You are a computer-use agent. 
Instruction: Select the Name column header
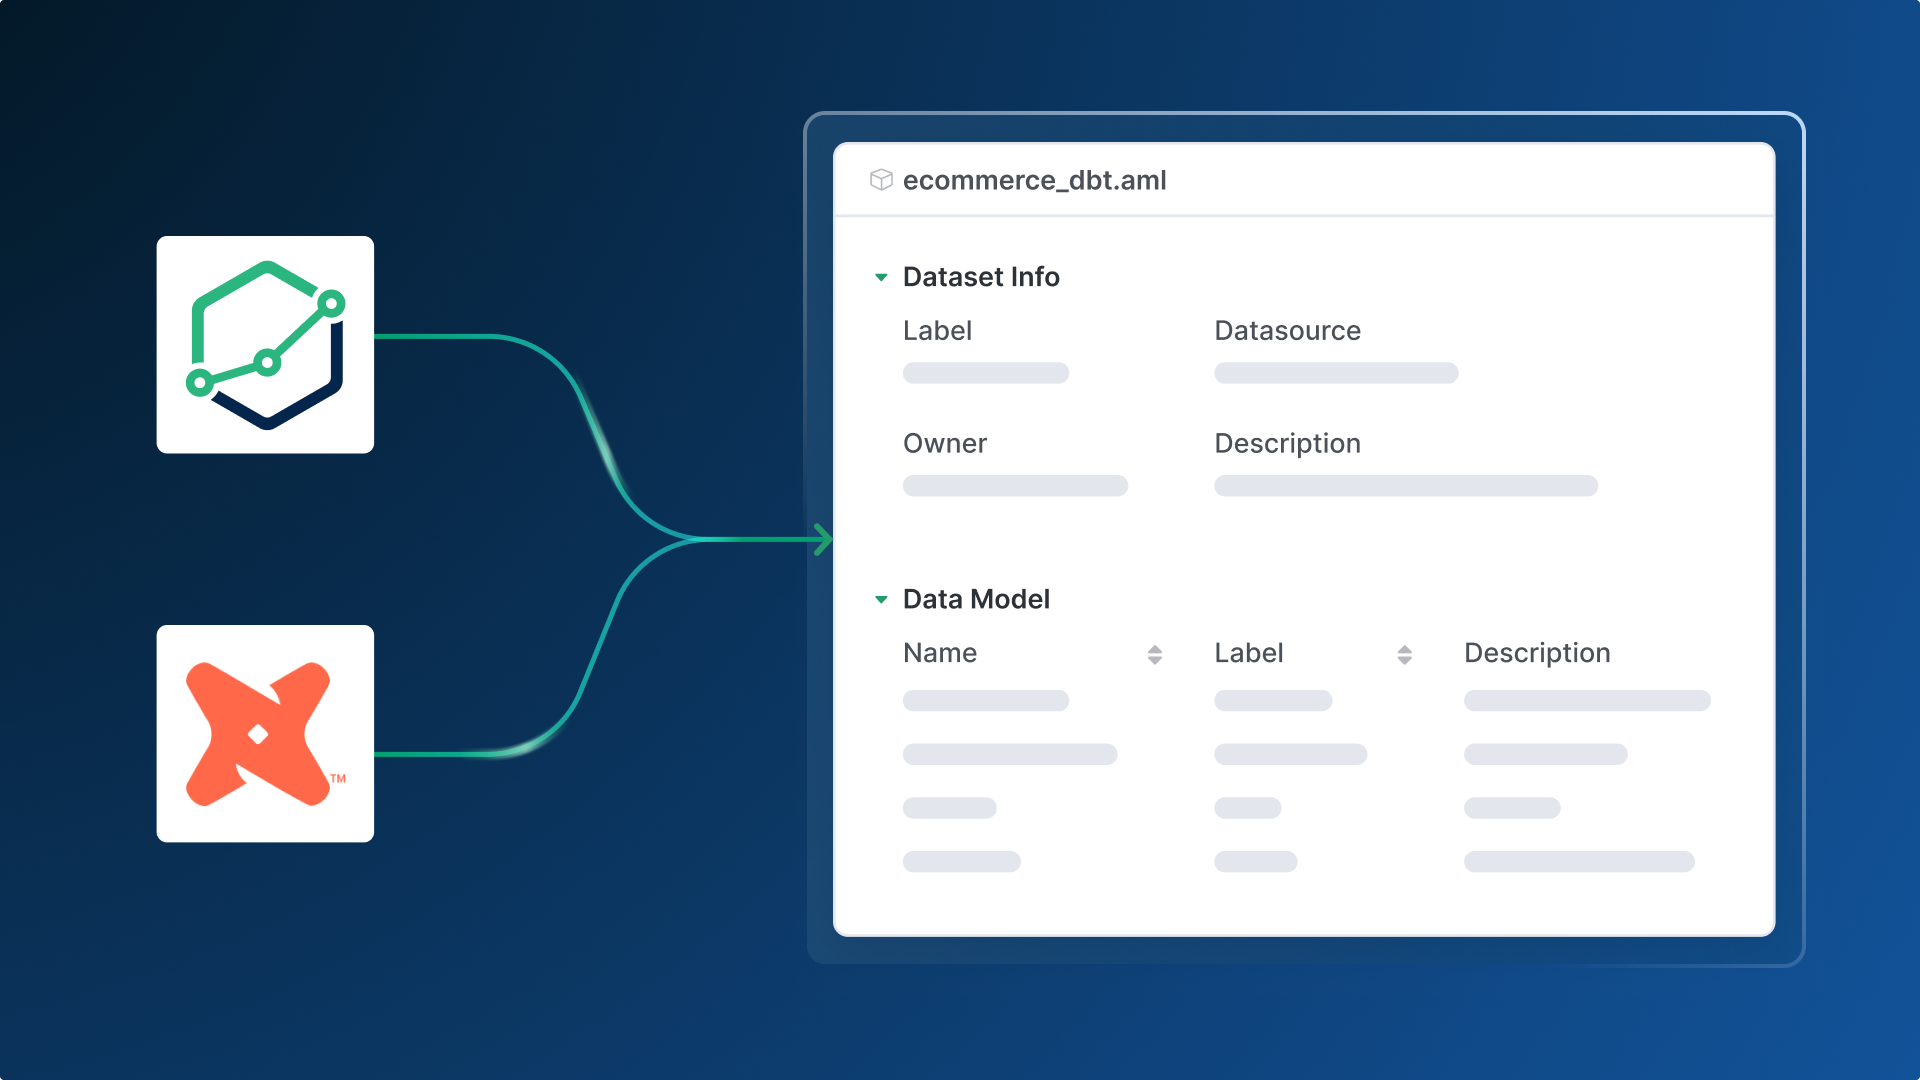[x=940, y=653]
